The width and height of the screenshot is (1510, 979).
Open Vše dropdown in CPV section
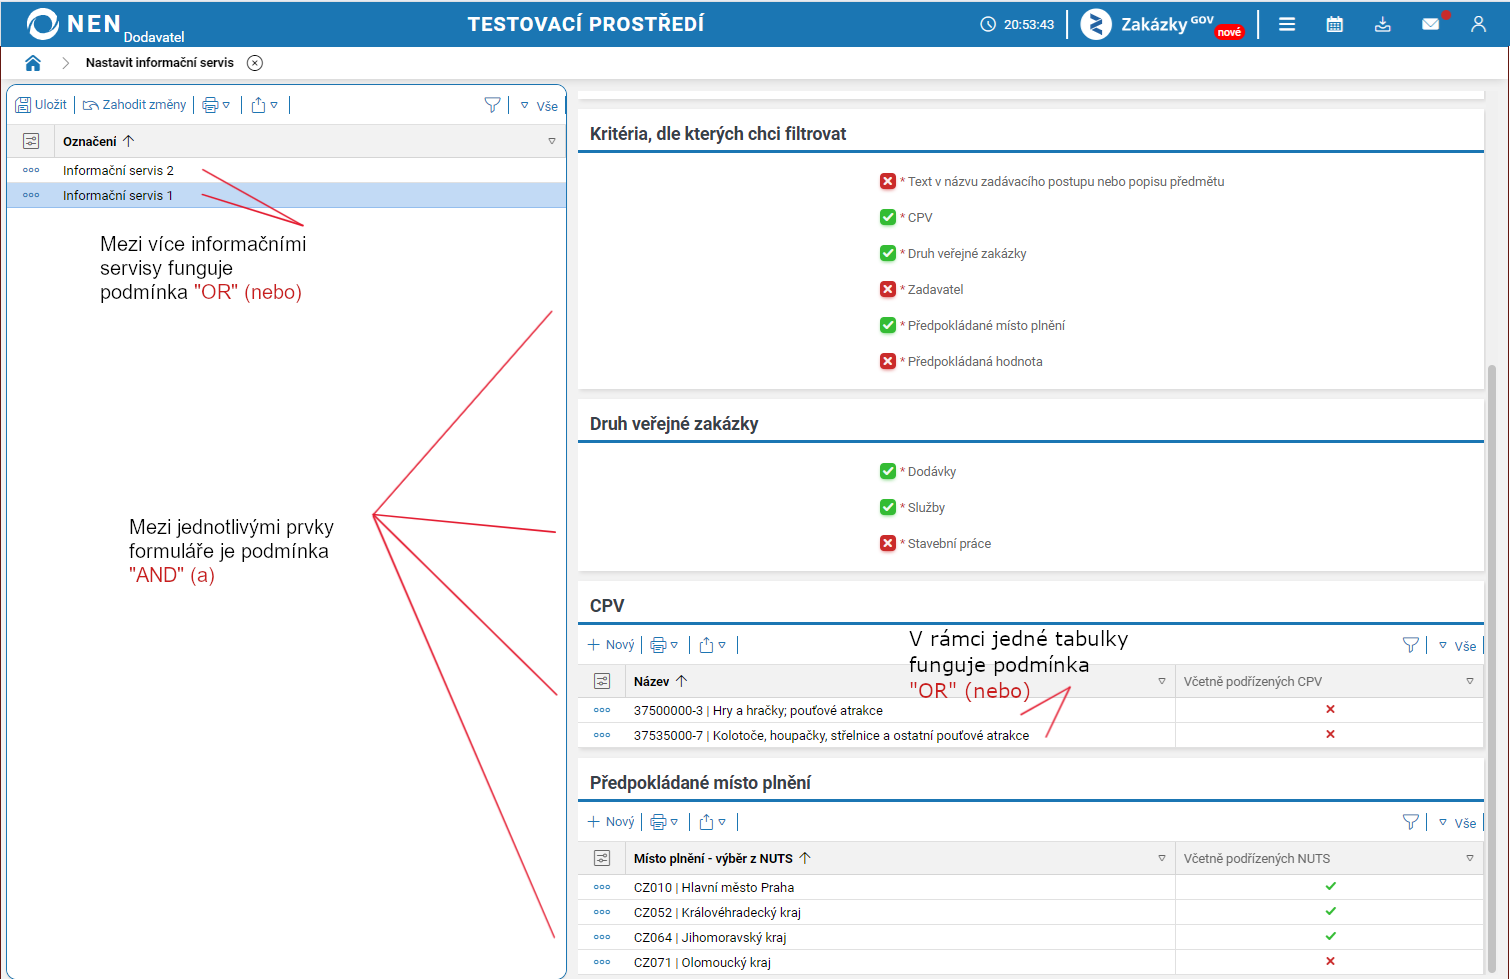1458,646
